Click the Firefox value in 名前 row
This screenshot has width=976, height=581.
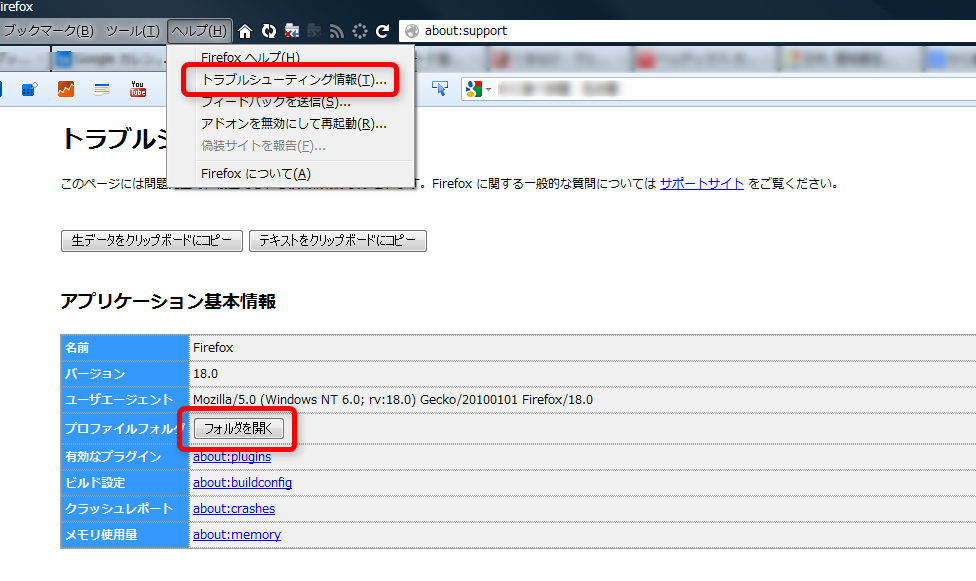pyautogui.click(x=213, y=347)
